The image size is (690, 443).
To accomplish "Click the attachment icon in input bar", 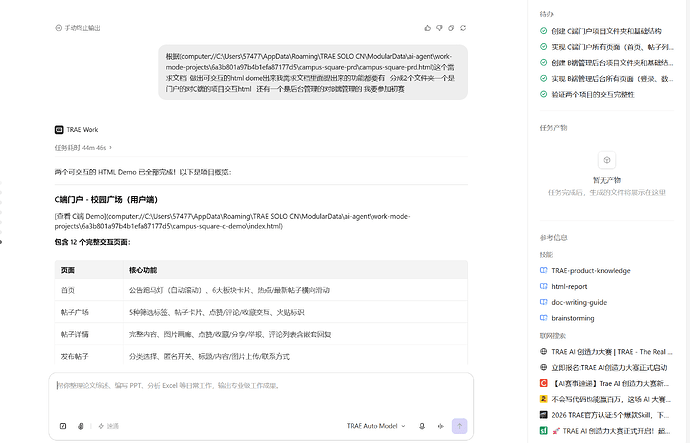I will pyautogui.click(x=81, y=426).
